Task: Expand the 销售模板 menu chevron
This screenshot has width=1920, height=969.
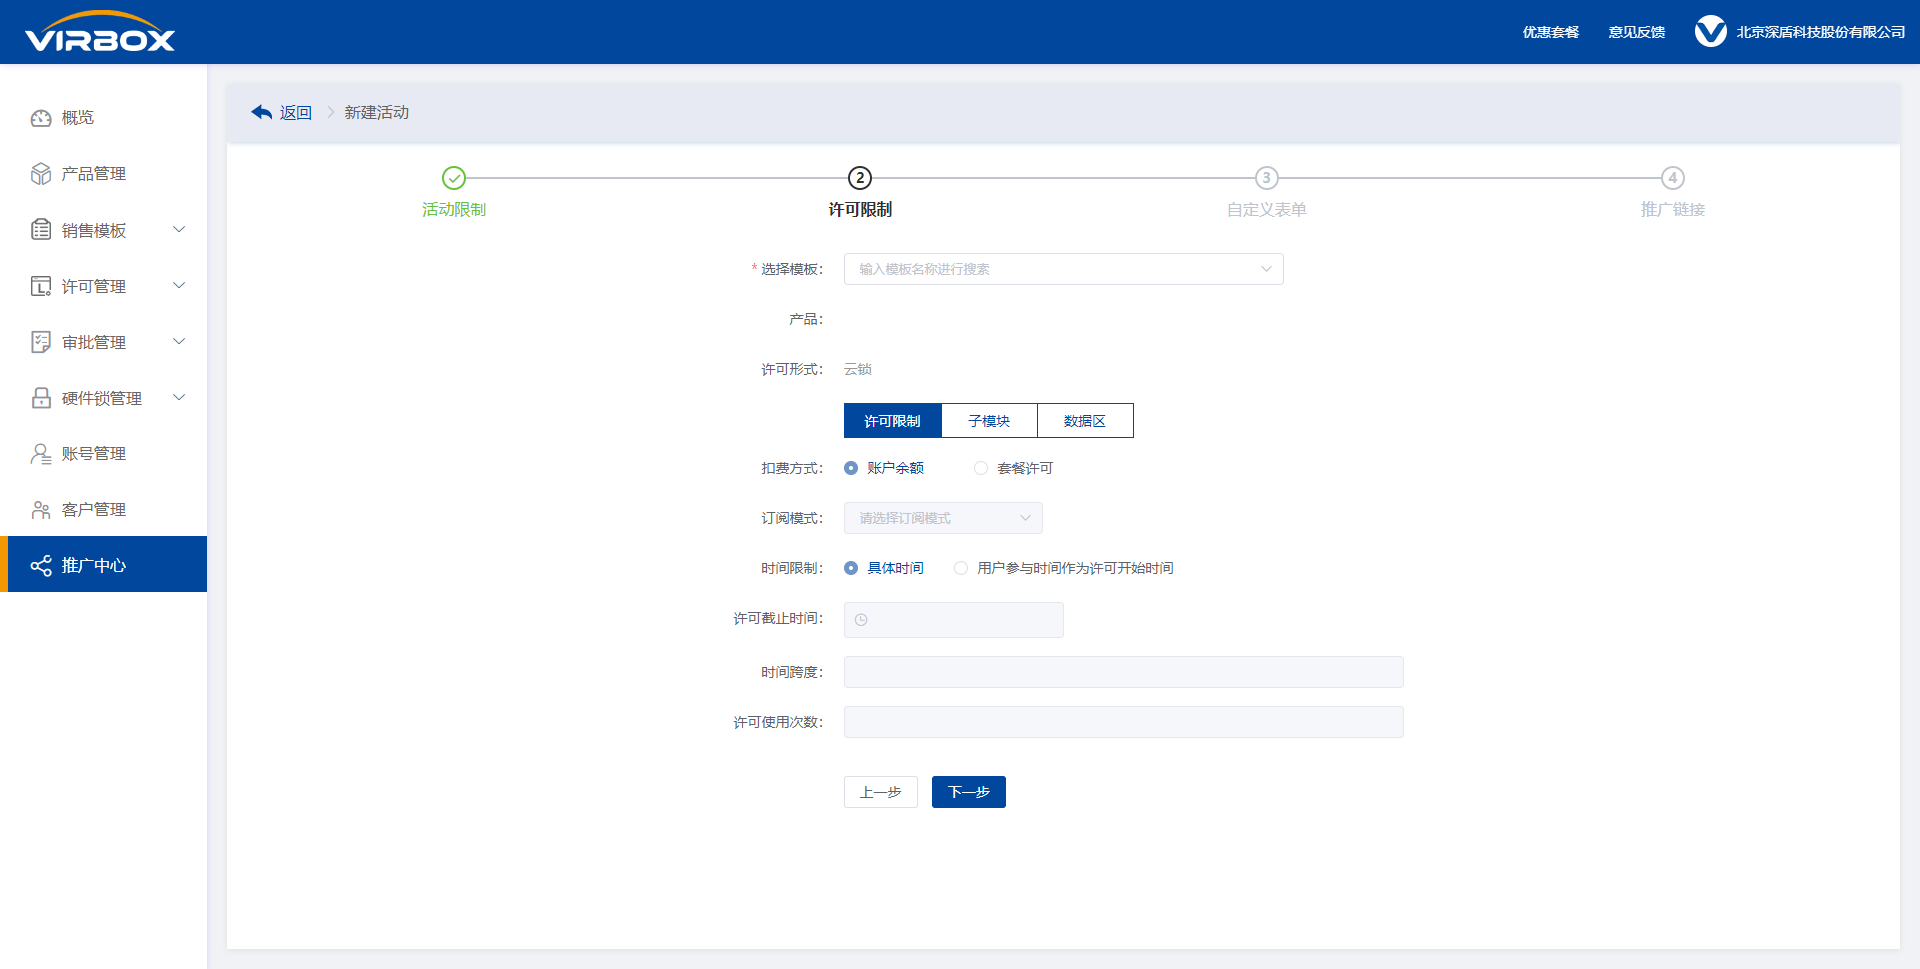Action: (x=179, y=230)
